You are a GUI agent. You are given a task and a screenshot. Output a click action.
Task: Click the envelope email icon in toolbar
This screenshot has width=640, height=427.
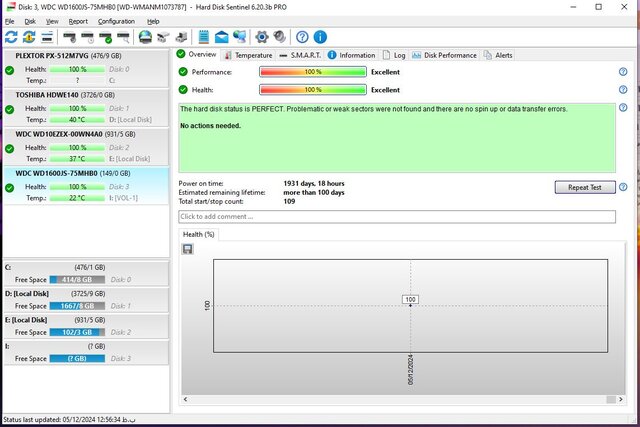[x=222, y=37]
